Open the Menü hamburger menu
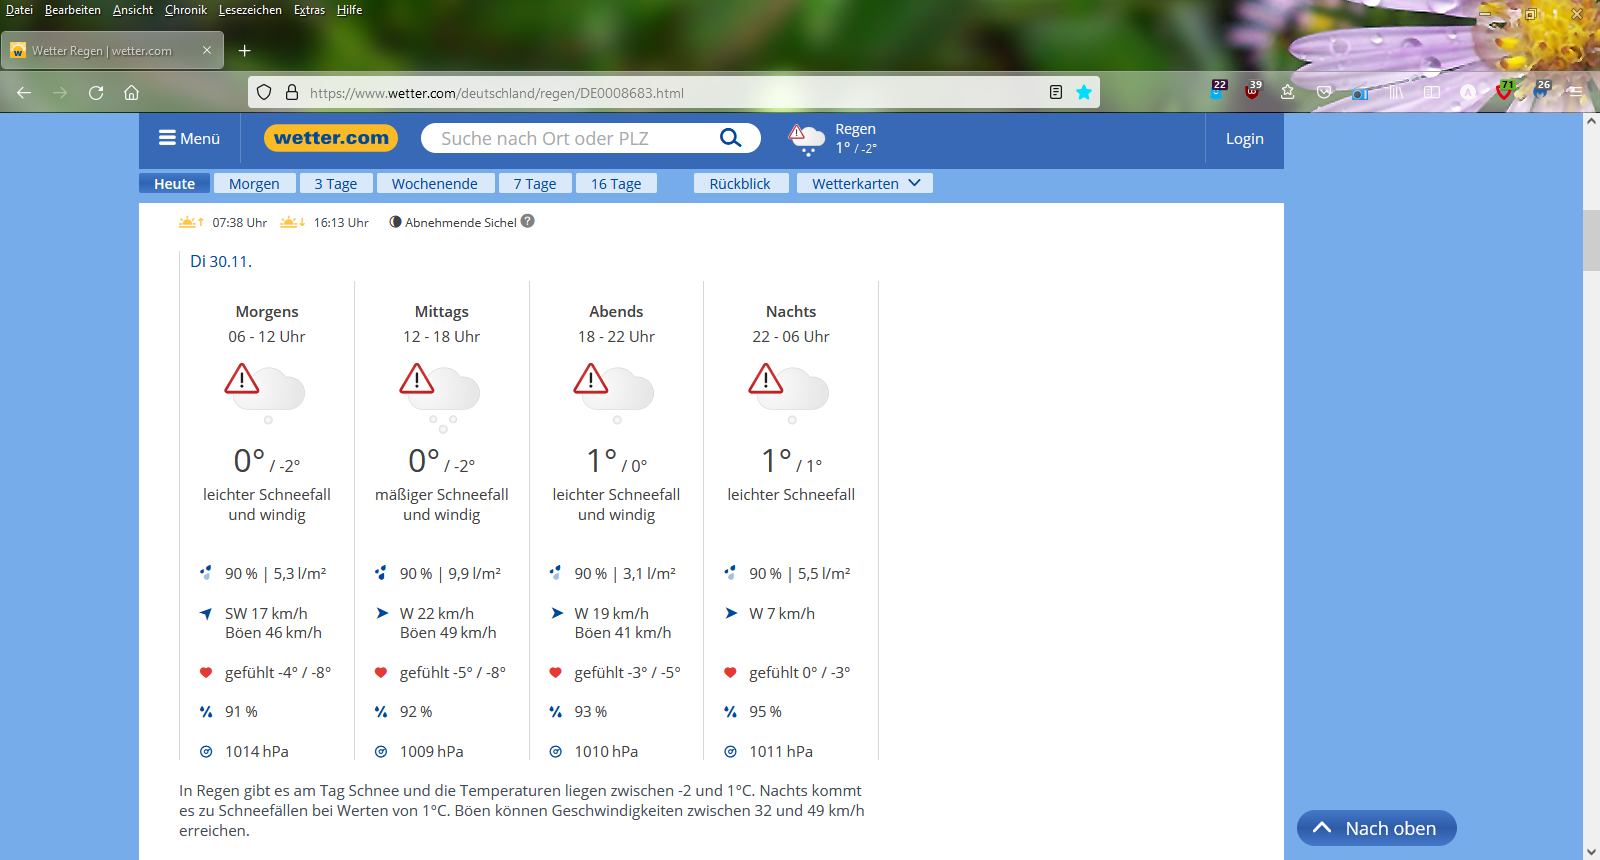Image resolution: width=1600 pixels, height=860 pixels. click(189, 139)
